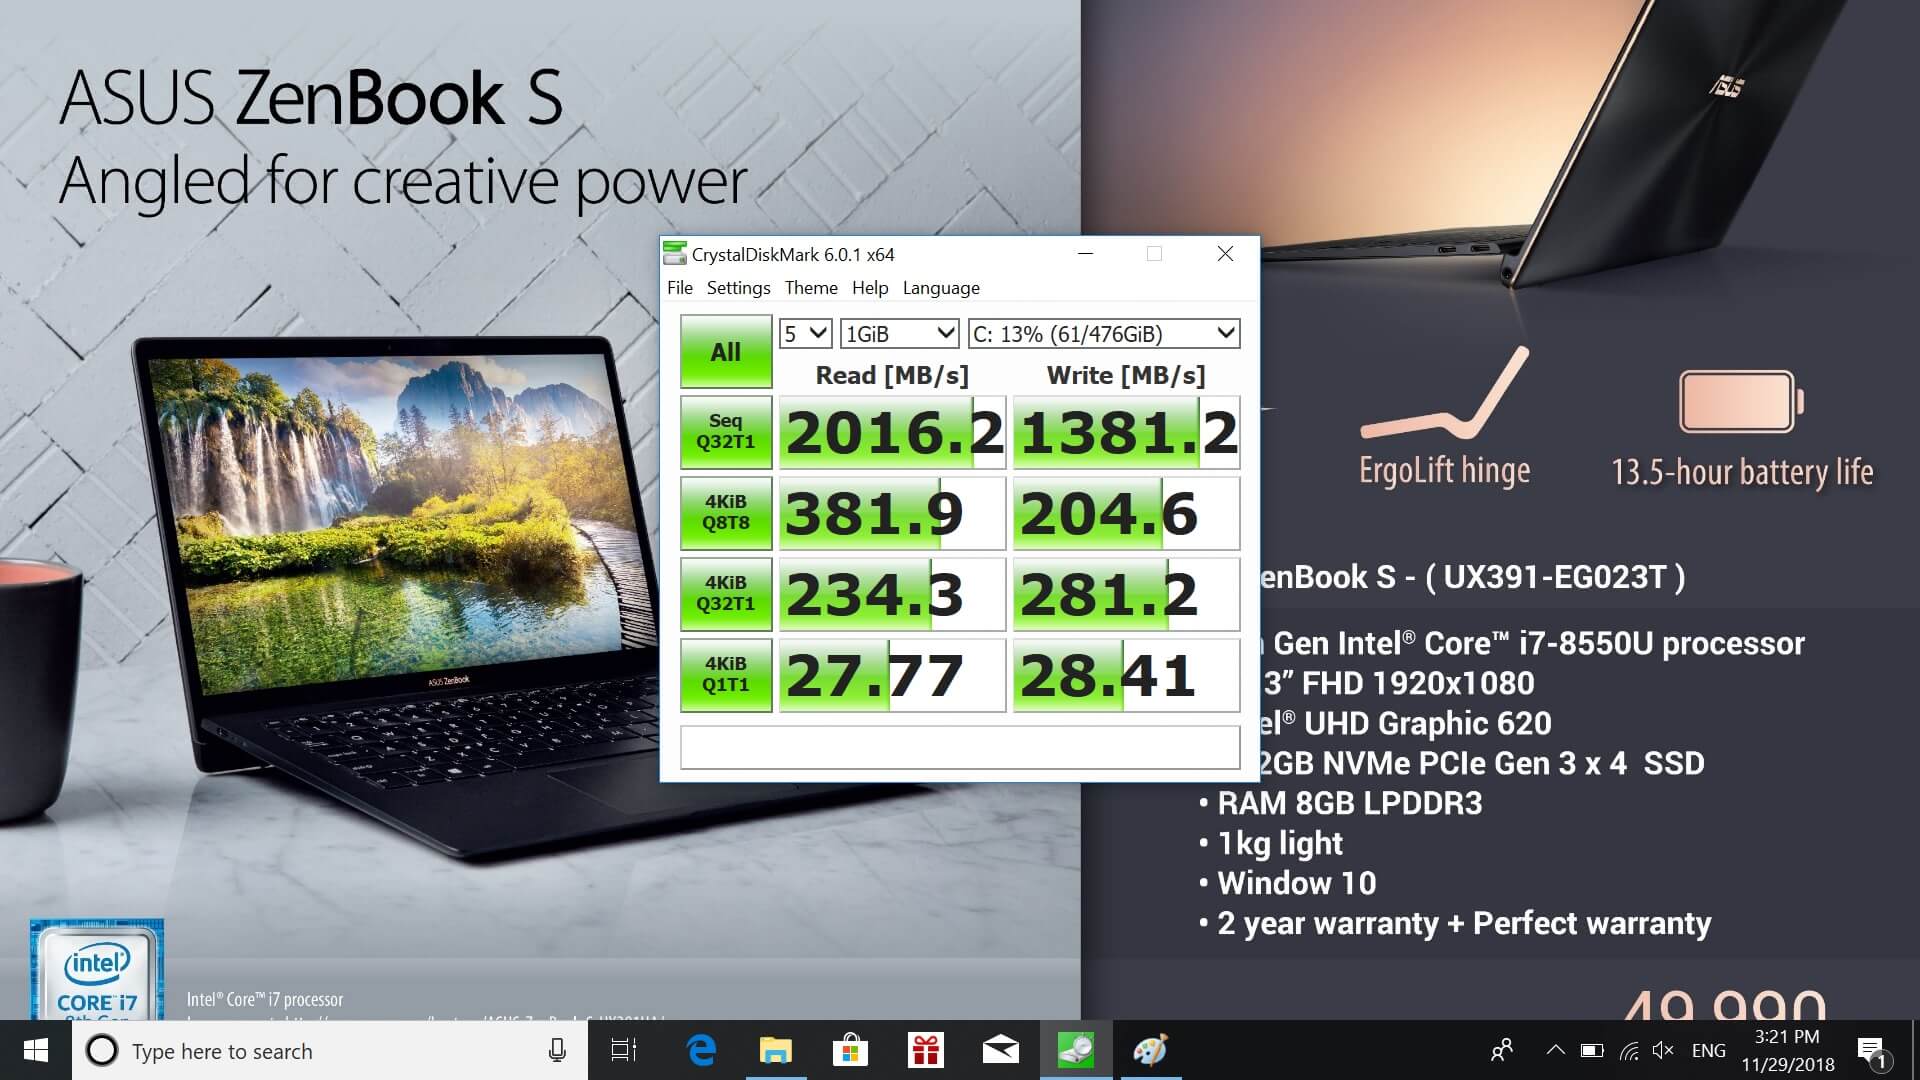Select the 4KiB Q1T1 read value 27.77
Image resolution: width=1920 pixels, height=1080 pixels.
892,675
